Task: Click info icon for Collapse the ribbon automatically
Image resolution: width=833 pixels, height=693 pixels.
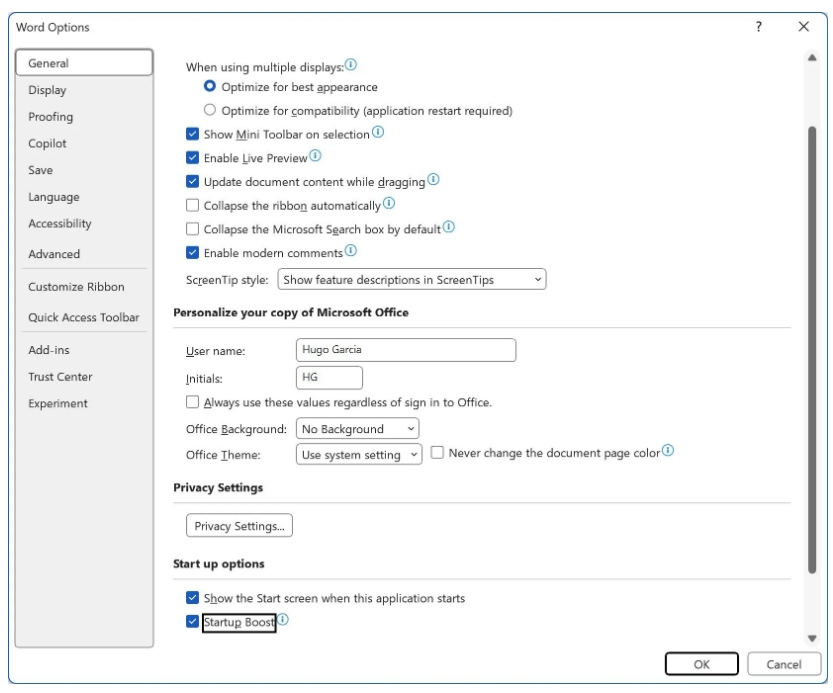Action: [x=389, y=203]
